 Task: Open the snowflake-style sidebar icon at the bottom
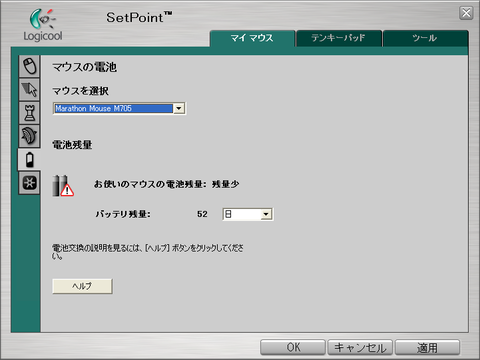pos(30,183)
